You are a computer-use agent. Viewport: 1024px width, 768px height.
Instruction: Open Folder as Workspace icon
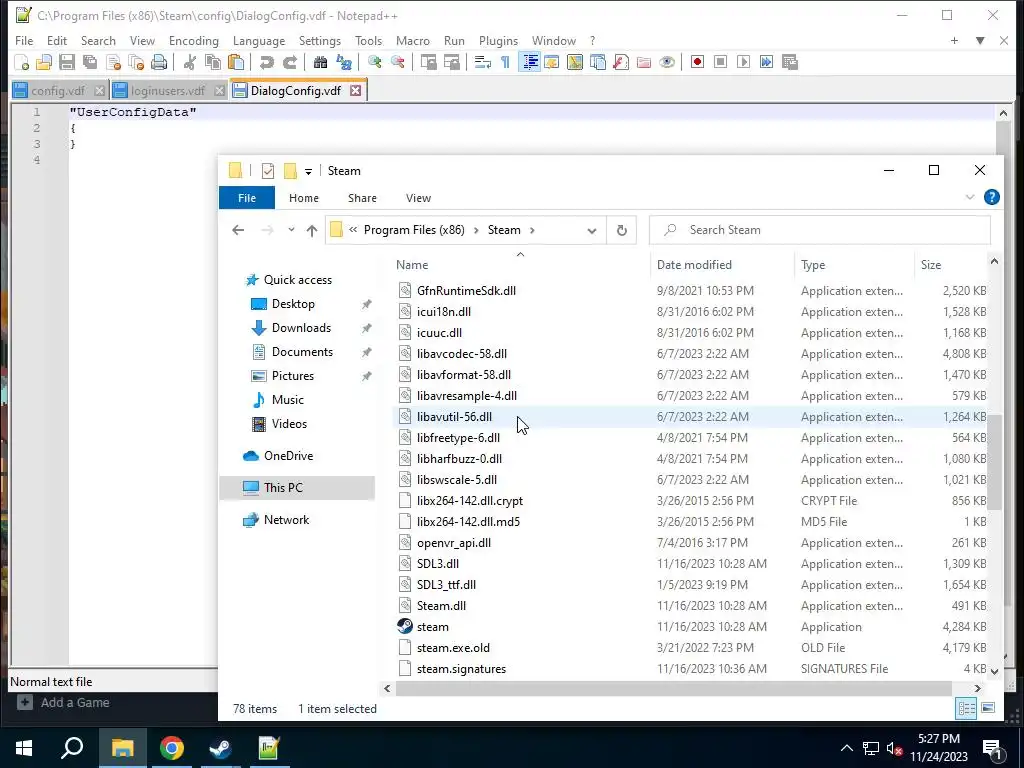tap(644, 62)
